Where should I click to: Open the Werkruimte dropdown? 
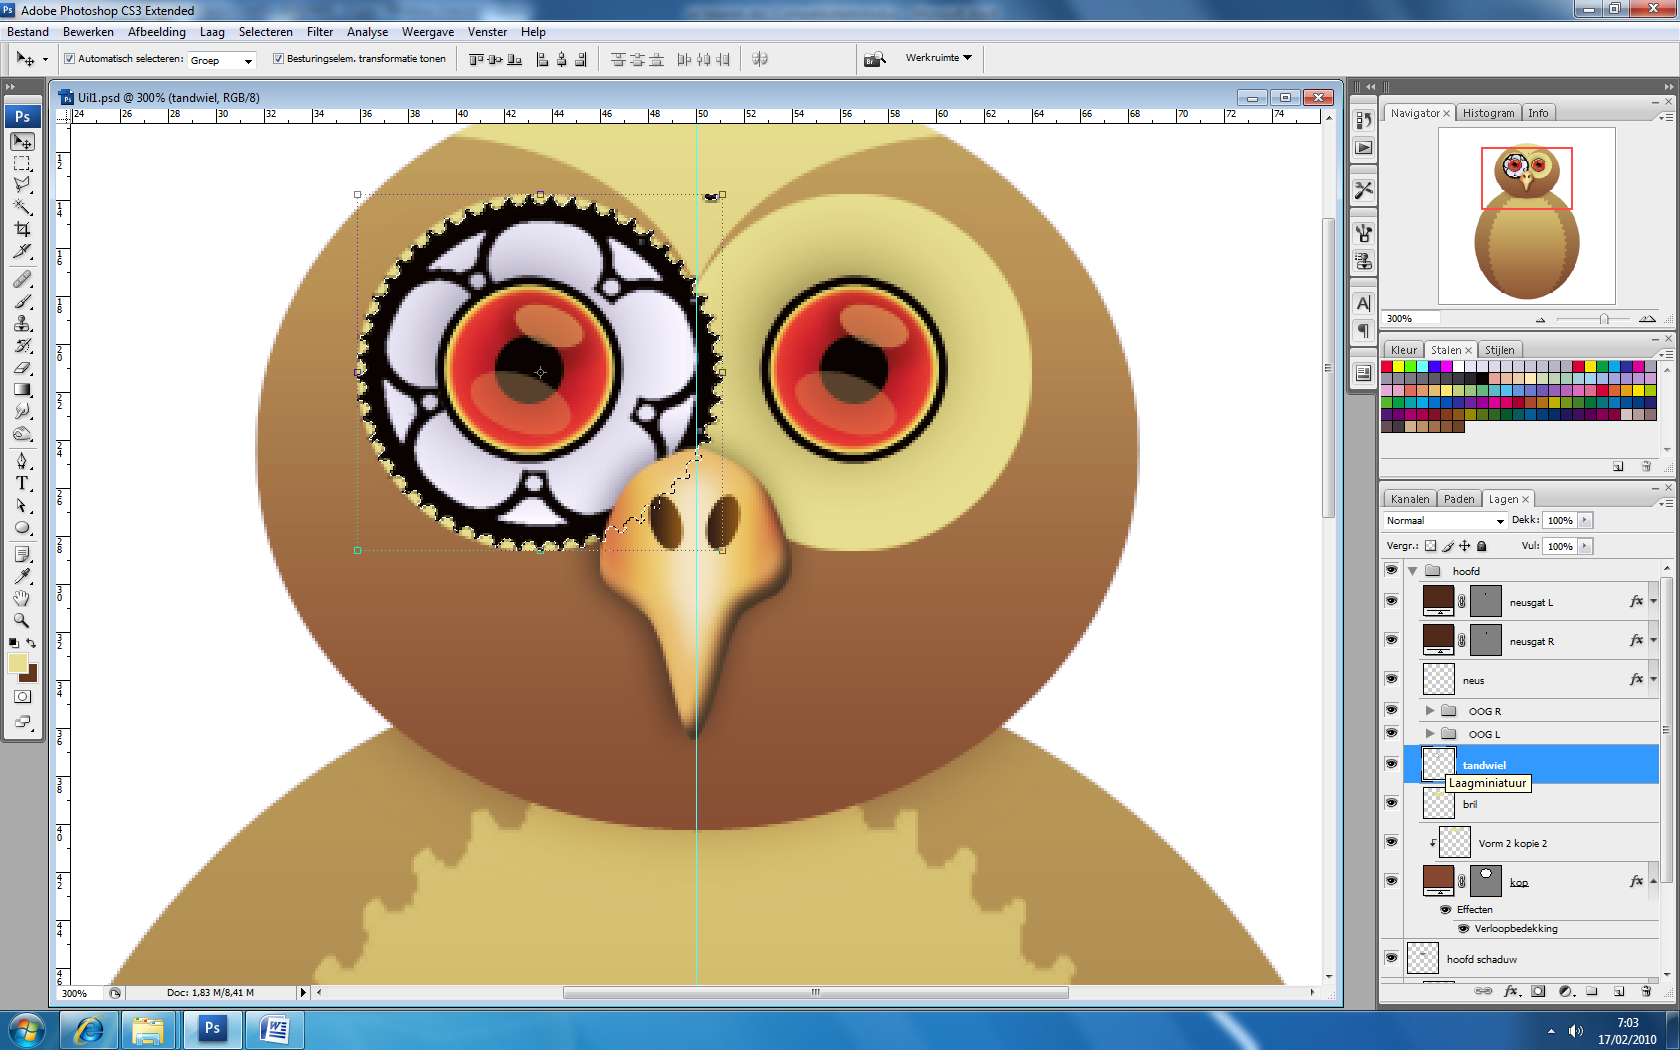[x=939, y=58]
